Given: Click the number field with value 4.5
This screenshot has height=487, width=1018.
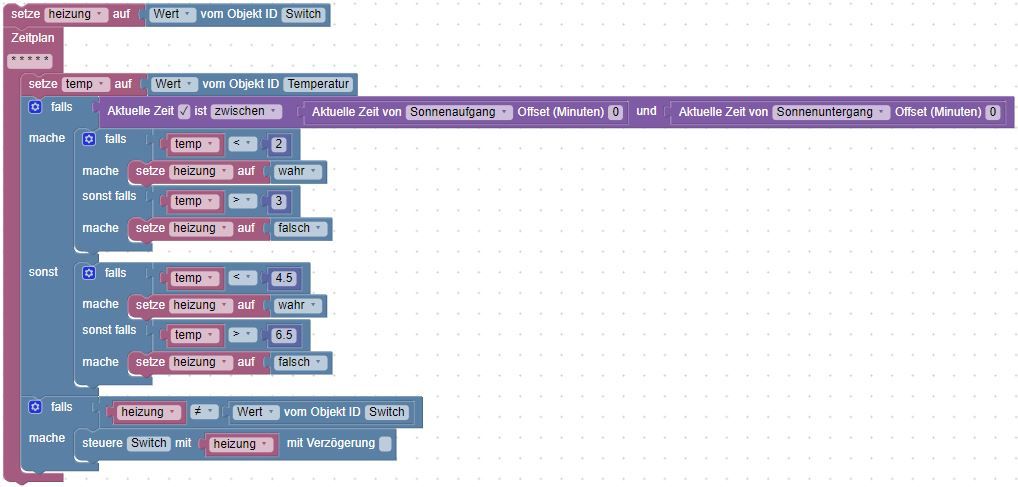Looking at the screenshot, I should pyautogui.click(x=284, y=278).
